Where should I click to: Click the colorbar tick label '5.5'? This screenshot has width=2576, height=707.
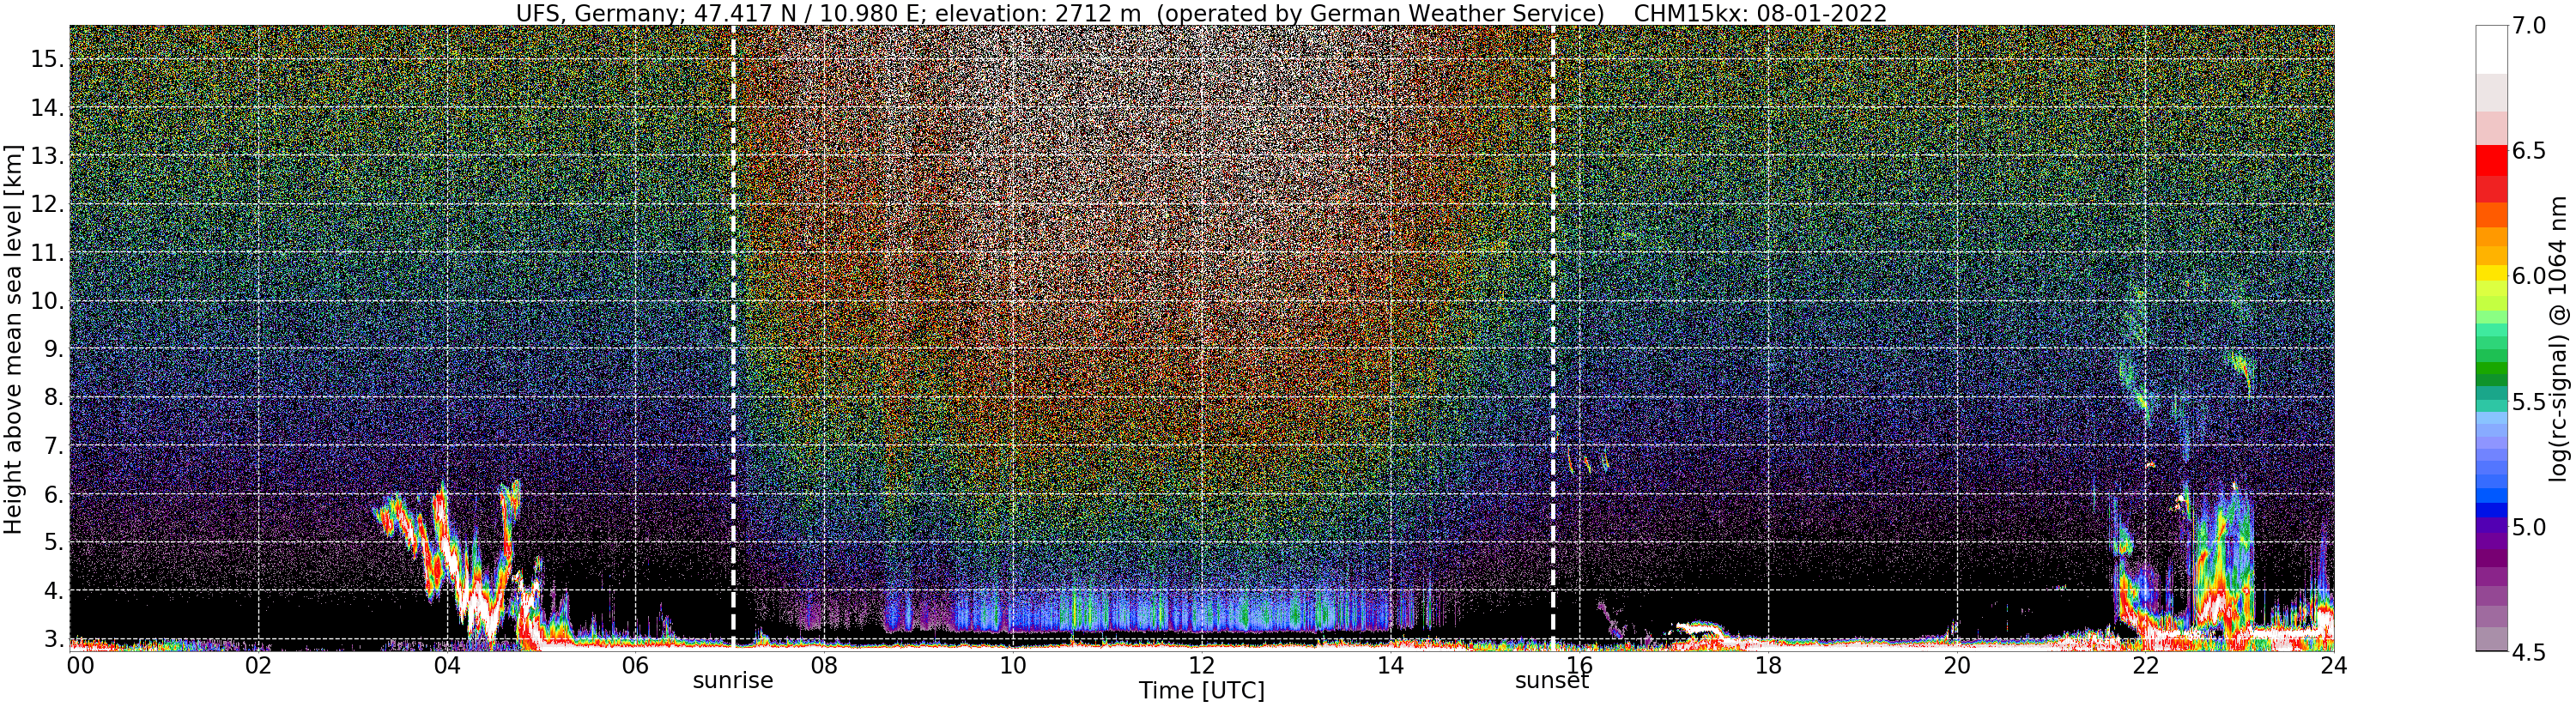[x=2530, y=402]
